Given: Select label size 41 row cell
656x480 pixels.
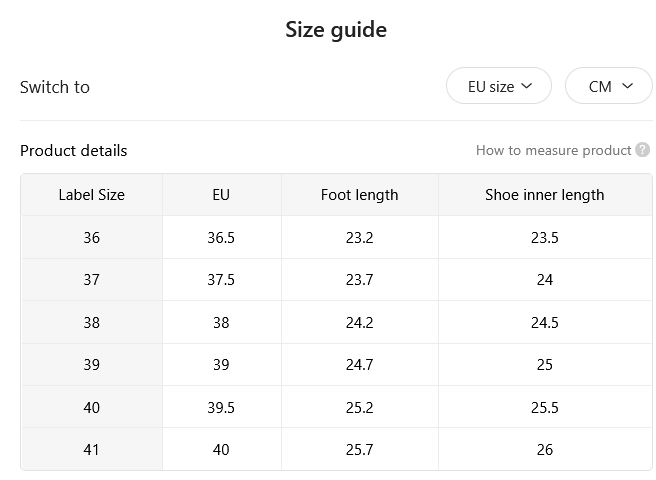Looking at the screenshot, I should [92, 449].
